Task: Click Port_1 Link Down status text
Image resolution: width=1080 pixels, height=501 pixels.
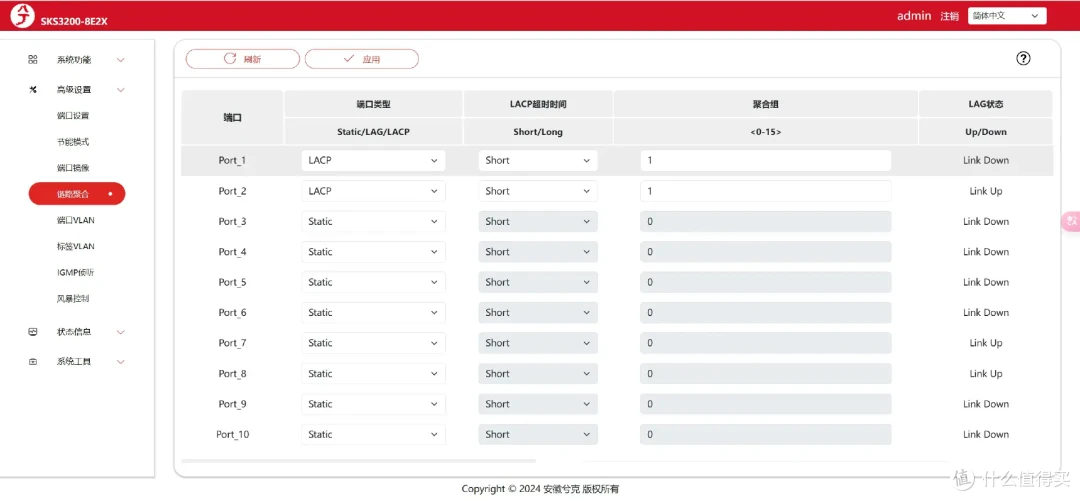Action: (x=986, y=161)
